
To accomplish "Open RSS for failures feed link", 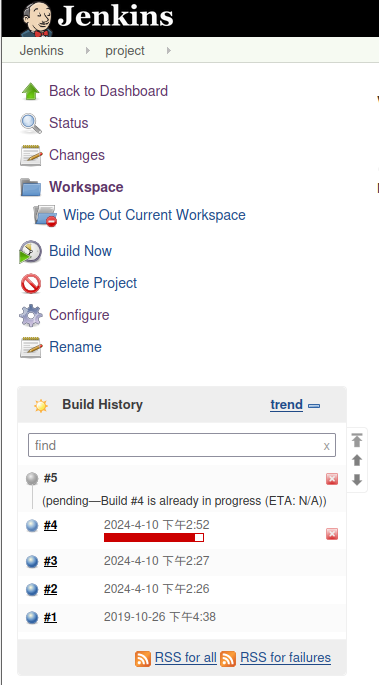I will [x=286, y=657].
